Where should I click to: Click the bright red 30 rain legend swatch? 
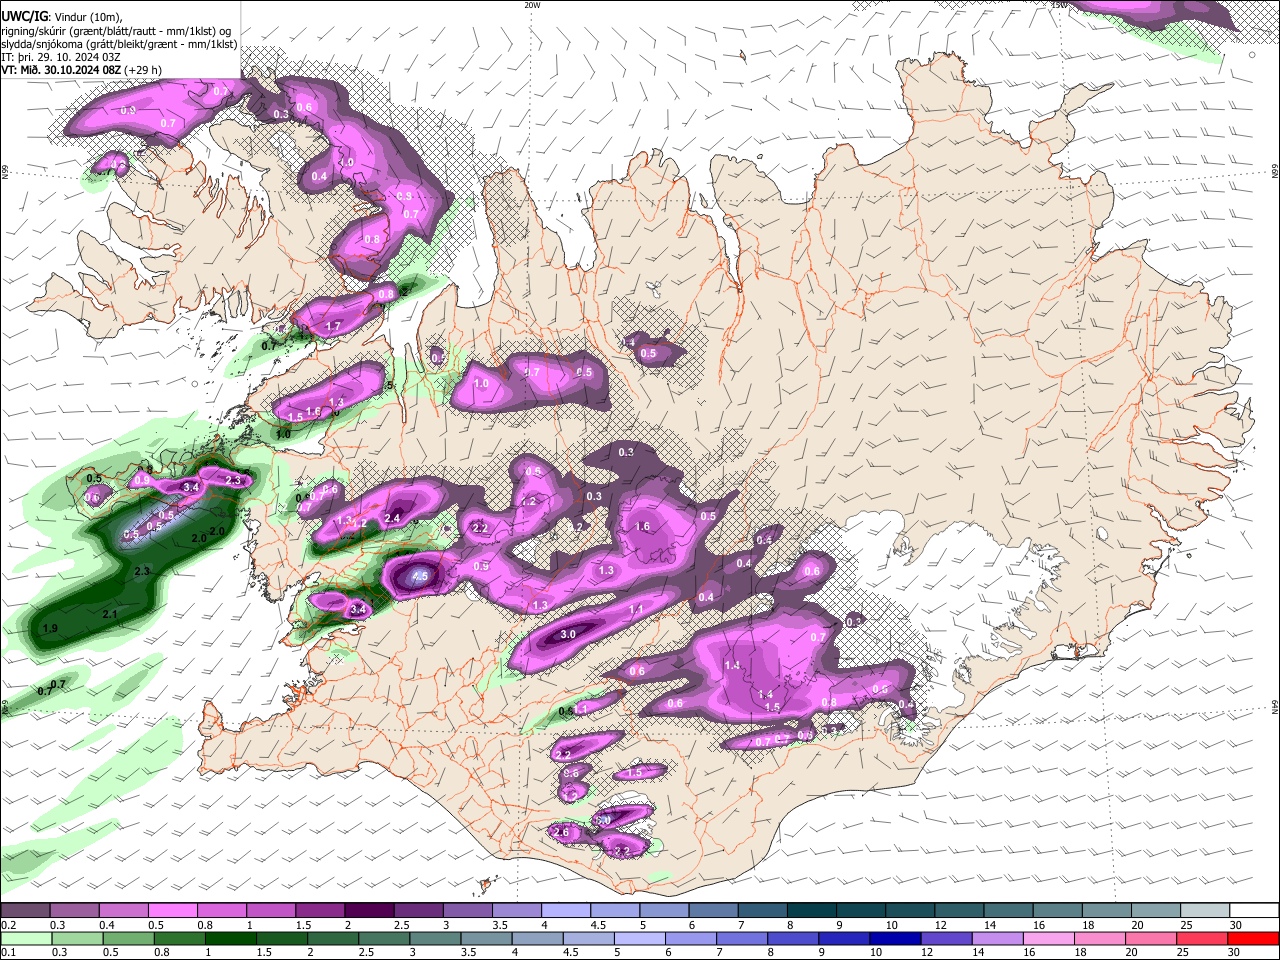pyautogui.click(x=1253, y=938)
